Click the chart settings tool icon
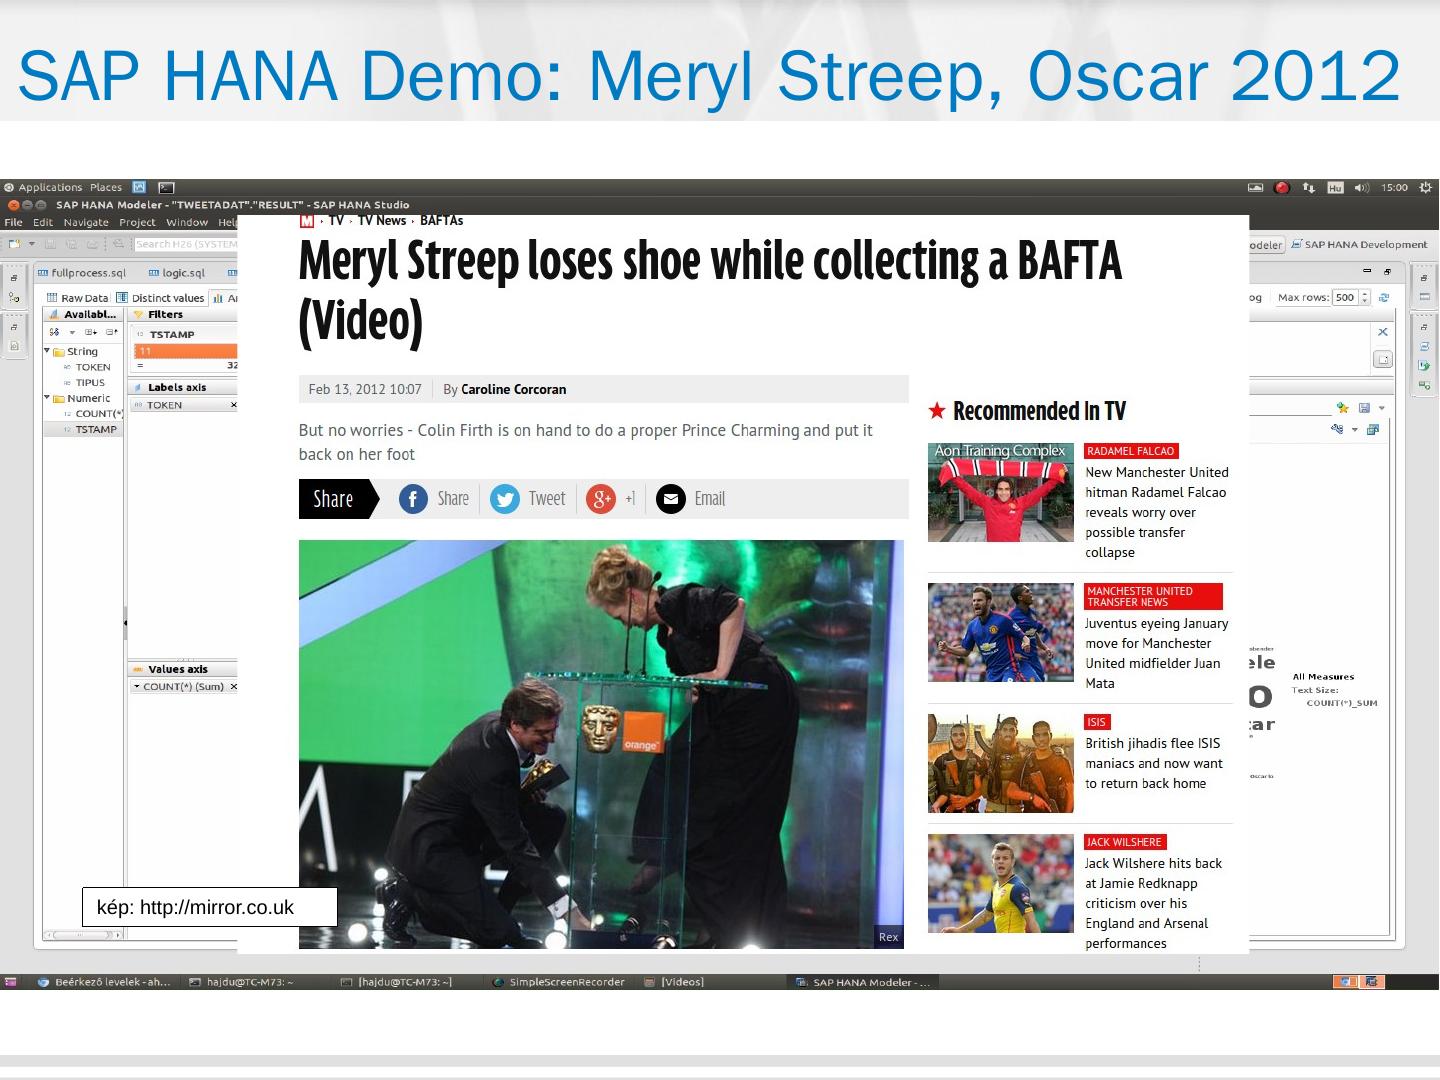This screenshot has width=1440, height=1080. coord(1337,429)
